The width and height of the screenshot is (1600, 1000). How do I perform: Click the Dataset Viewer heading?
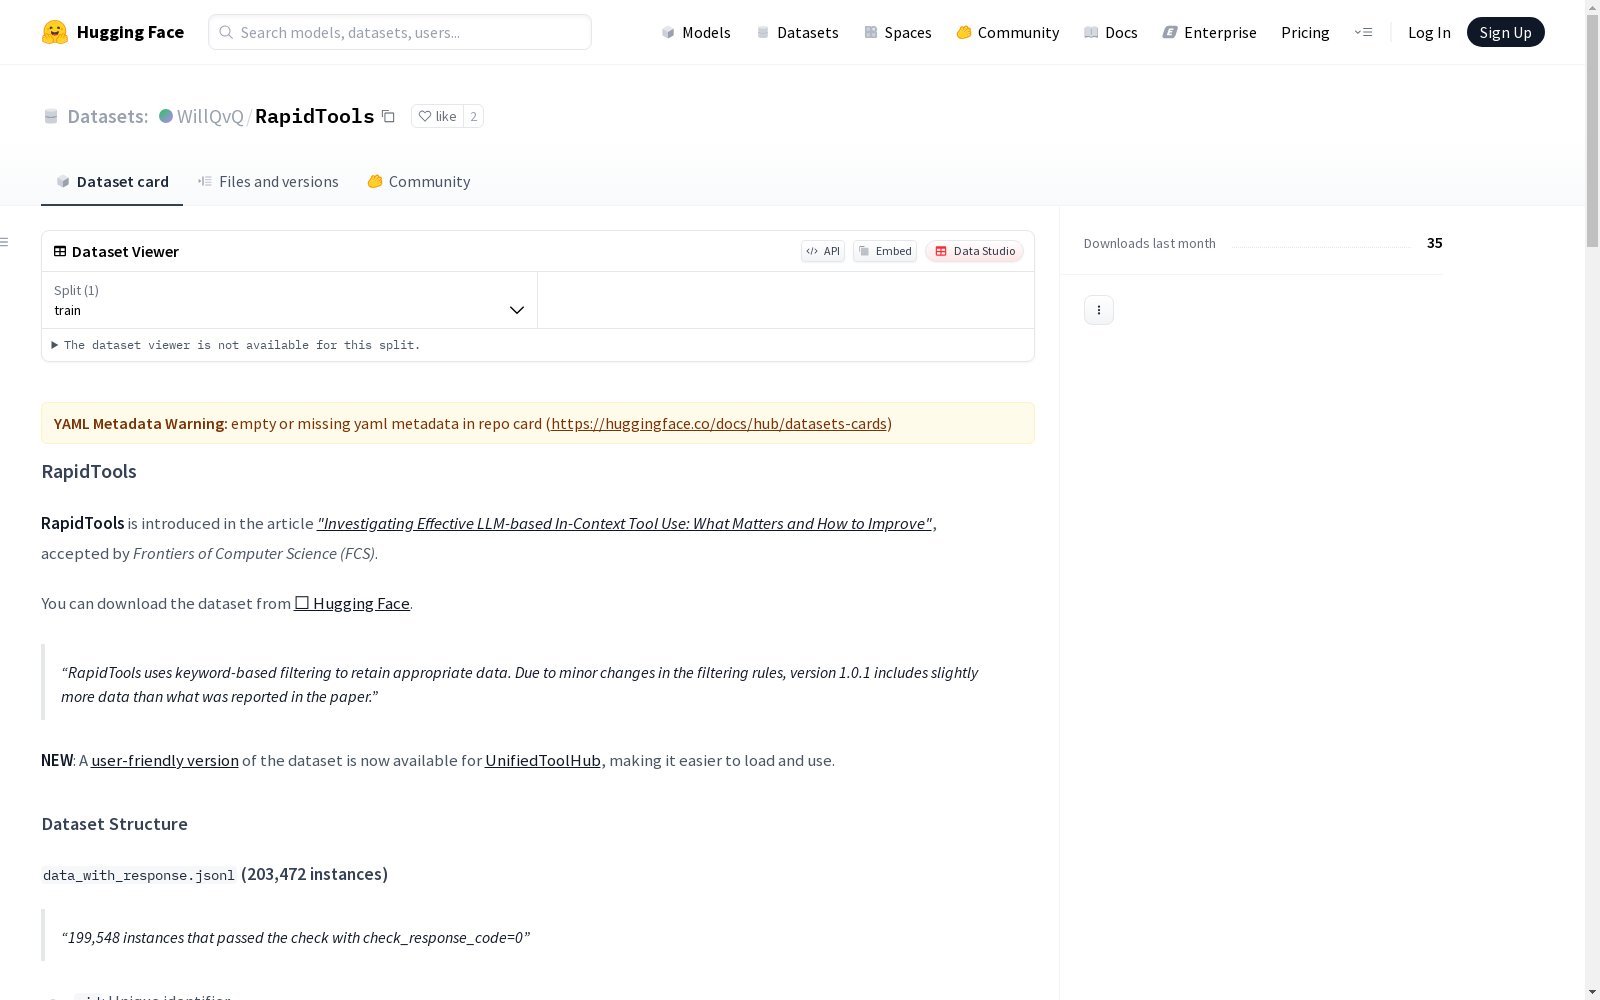125,251
